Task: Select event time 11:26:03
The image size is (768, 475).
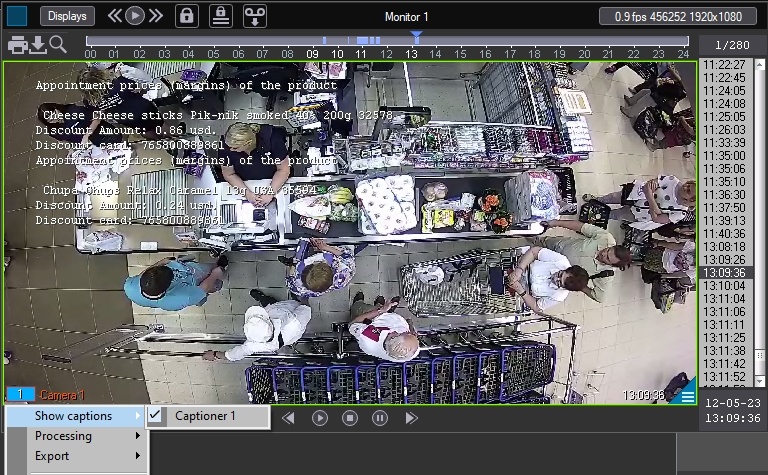Action: (x=724, y=130)
